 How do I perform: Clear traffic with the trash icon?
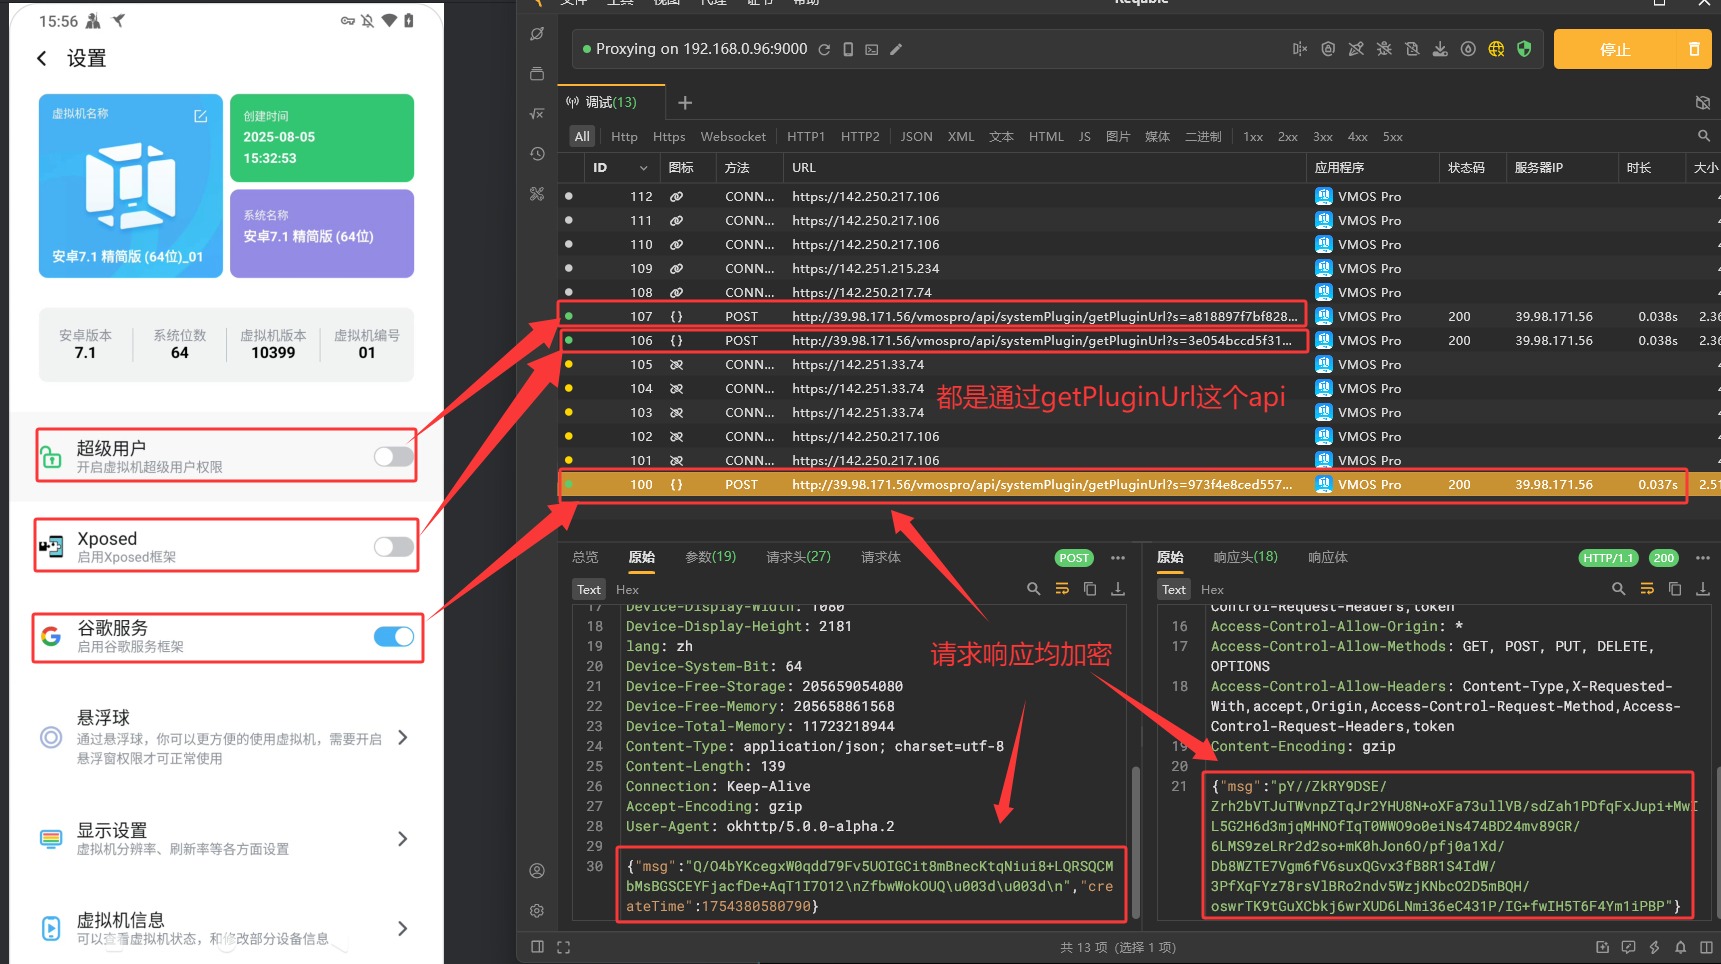[x=1694, y=49]
